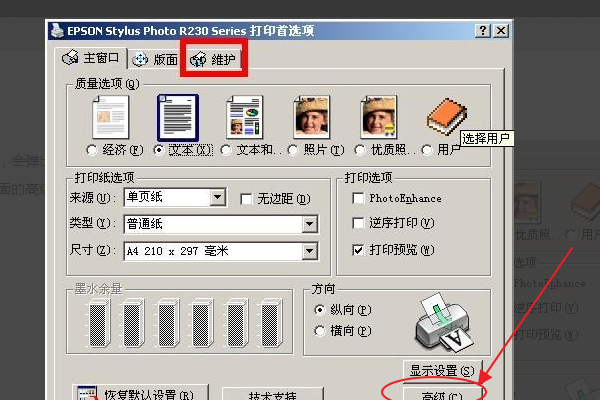Close the print preferences dialog
Screen dimensions: 600x400
pyautogui.click(x=501, y=30)
